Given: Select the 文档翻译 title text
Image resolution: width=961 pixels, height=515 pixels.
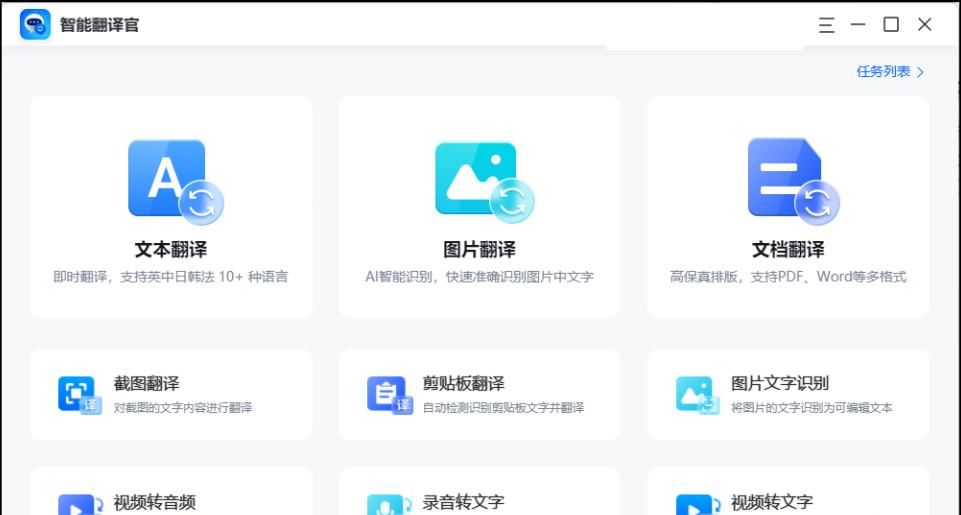Looking at the screenshot, I should [x=788, y=250].
